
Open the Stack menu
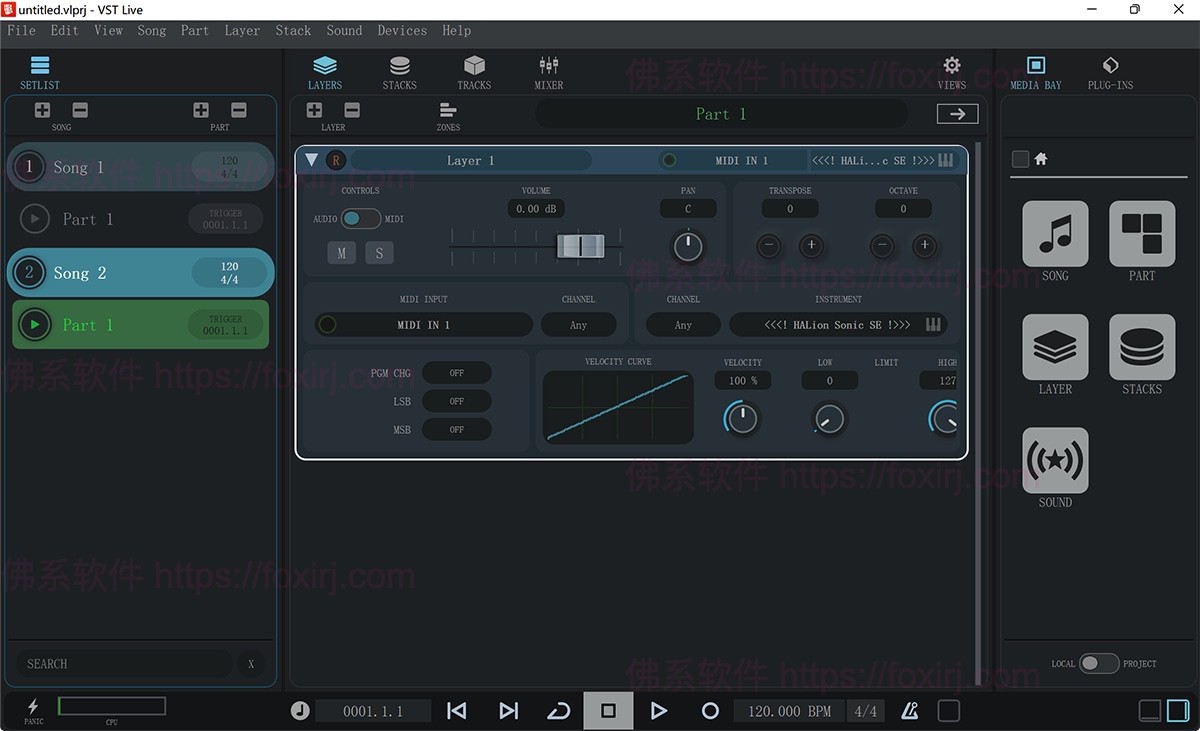click(x=293, y=30)
